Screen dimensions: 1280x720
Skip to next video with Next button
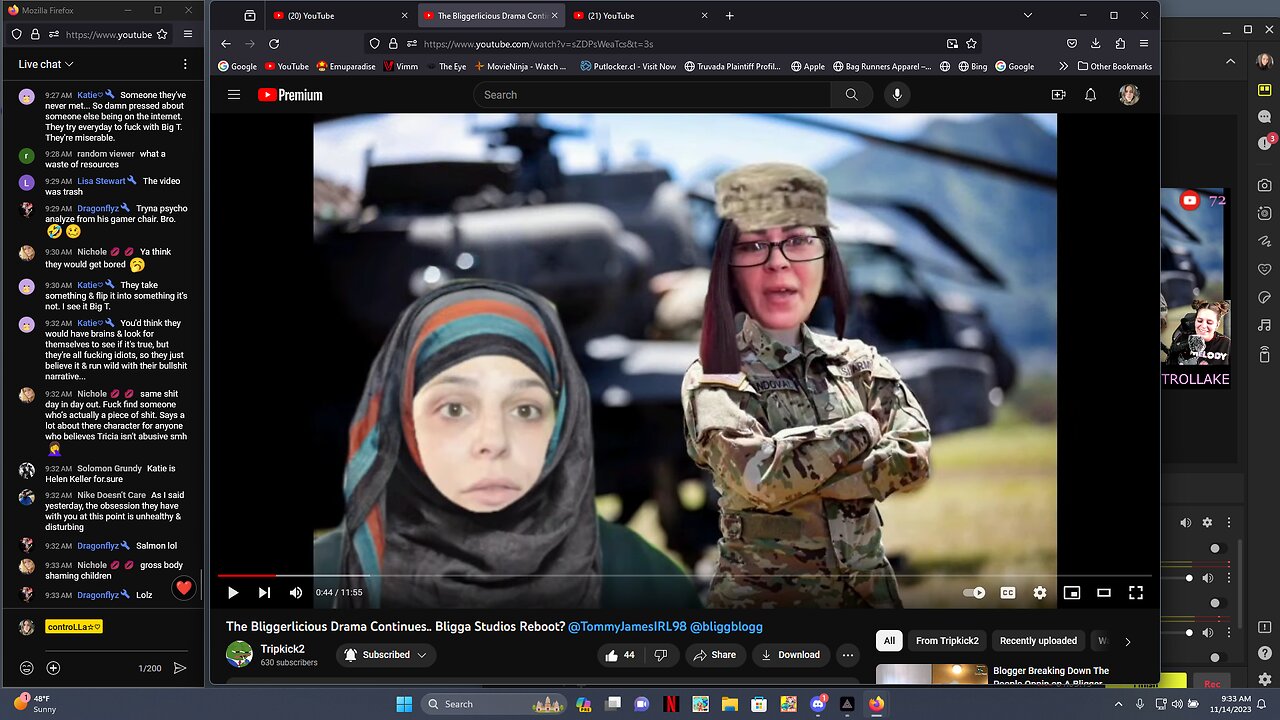pos(264,593)
